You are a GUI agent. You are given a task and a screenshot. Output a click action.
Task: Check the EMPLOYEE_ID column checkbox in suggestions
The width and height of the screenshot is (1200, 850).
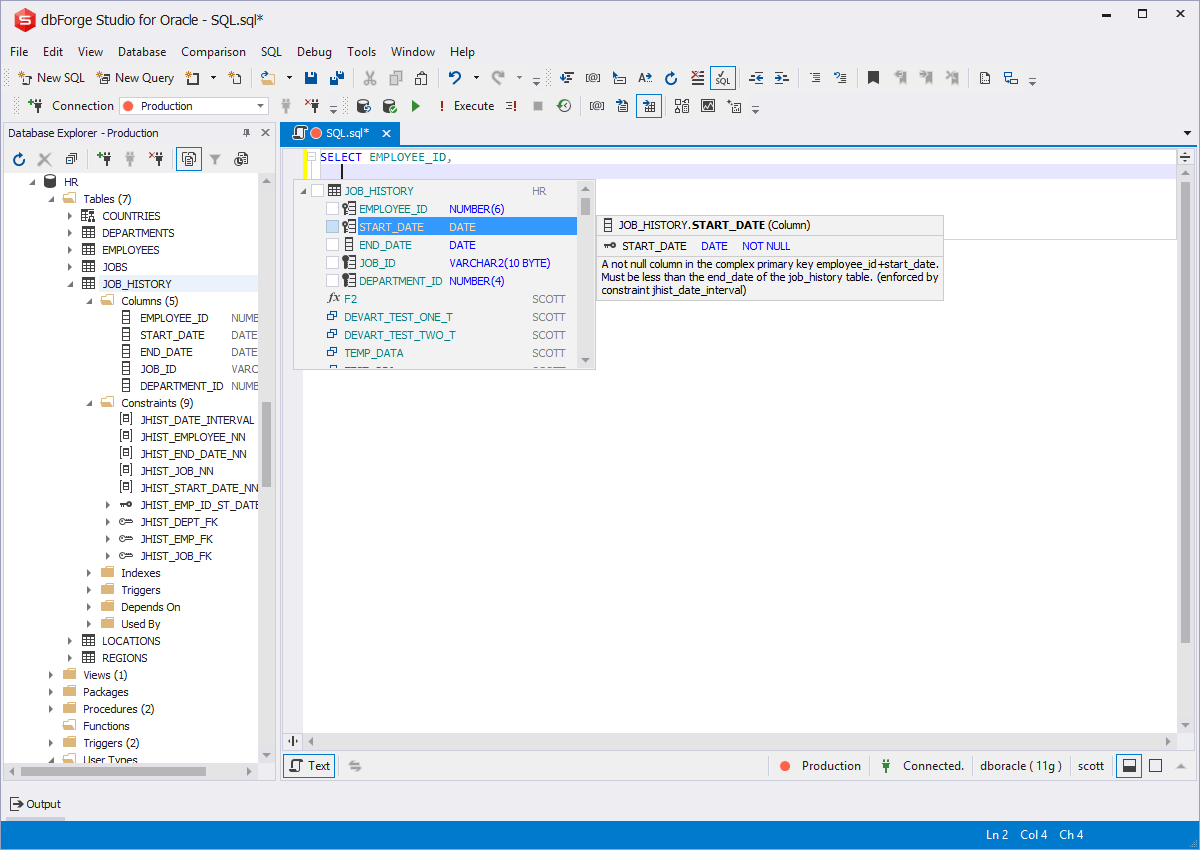coord(333,209)
